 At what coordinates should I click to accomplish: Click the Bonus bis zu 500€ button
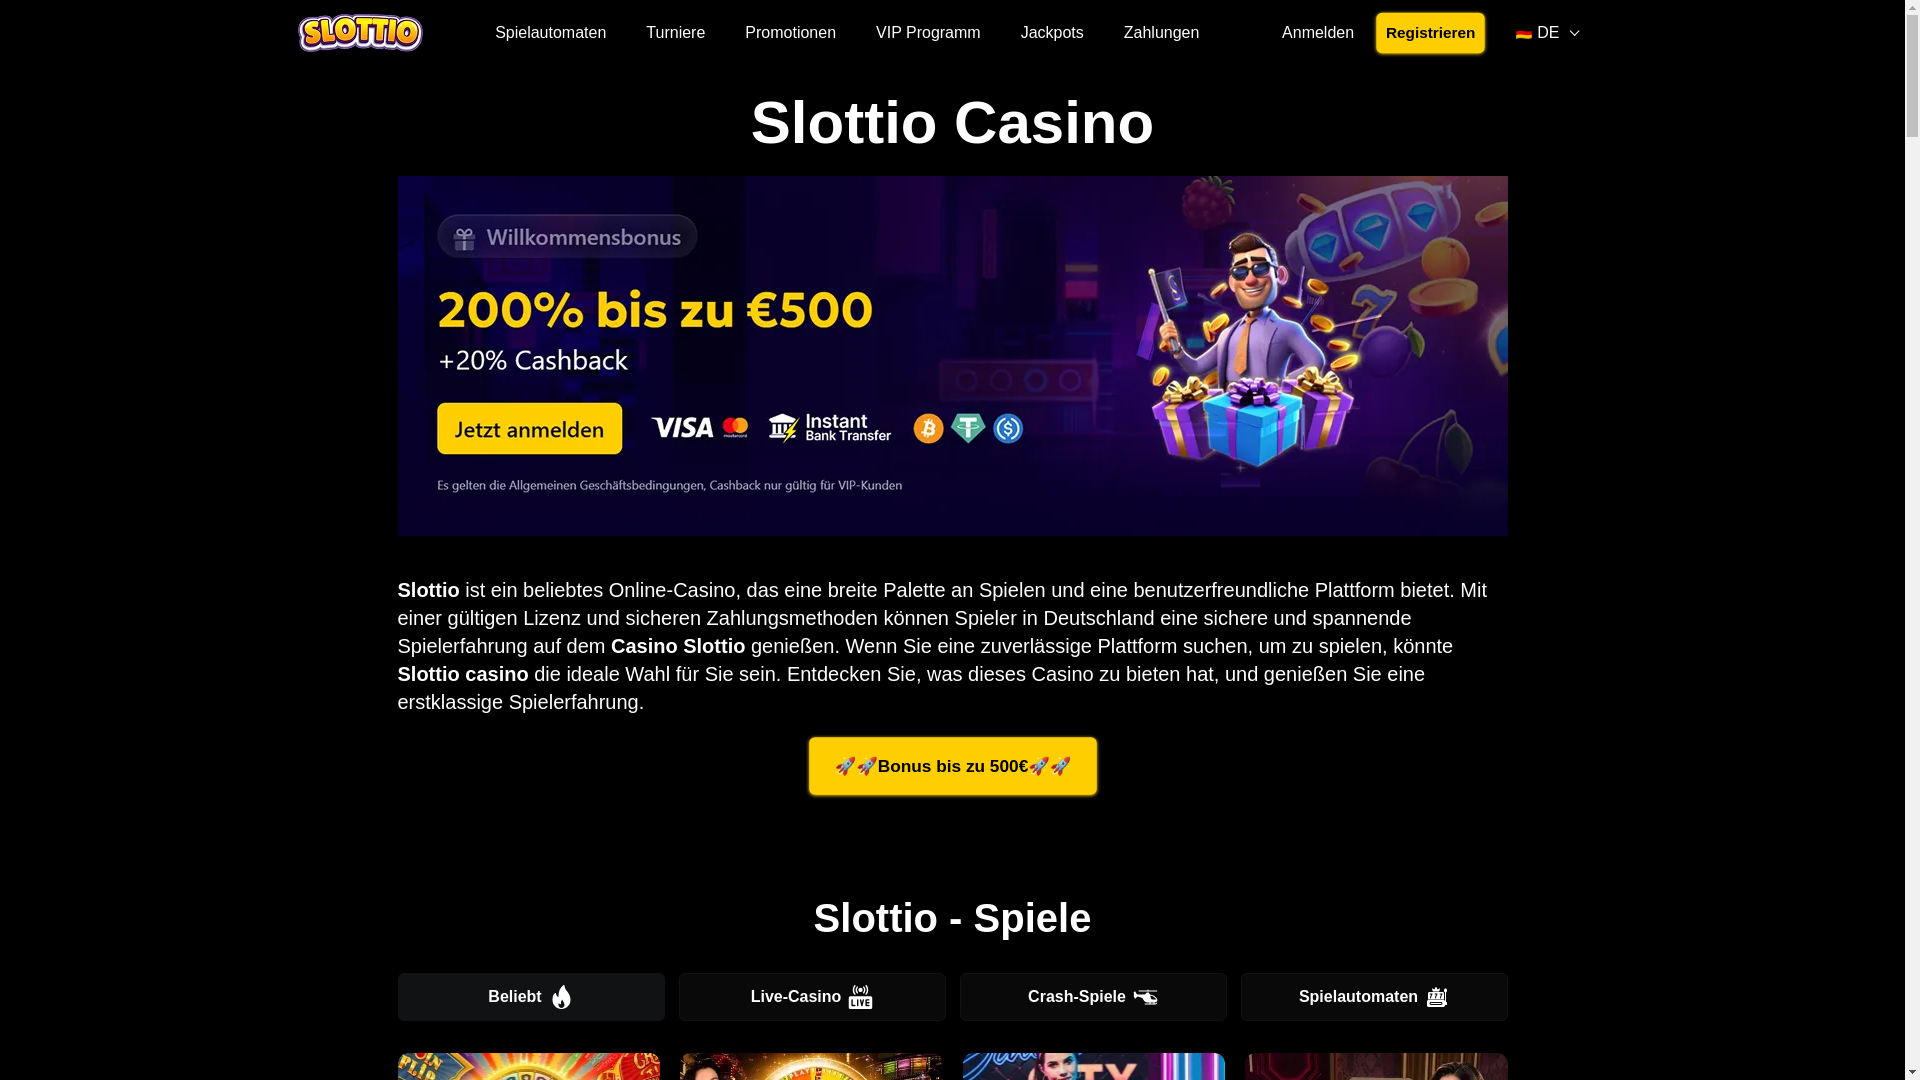point(952,766)
